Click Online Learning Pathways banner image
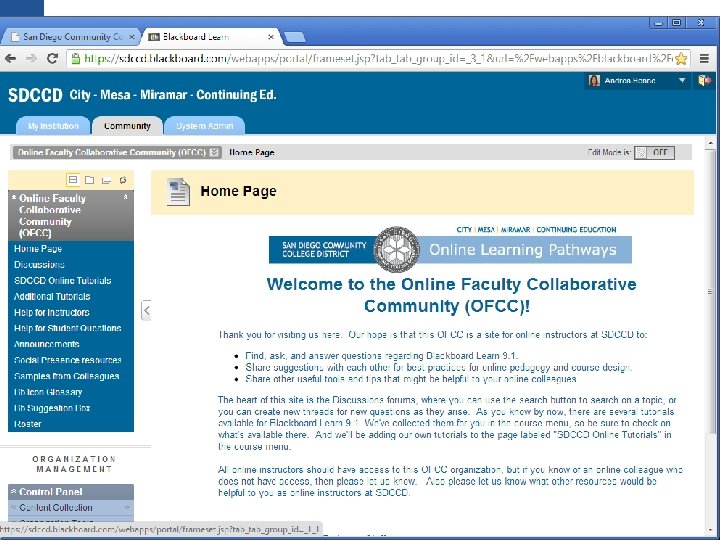Viewport: 720px width, 540px height. (450, 249)
